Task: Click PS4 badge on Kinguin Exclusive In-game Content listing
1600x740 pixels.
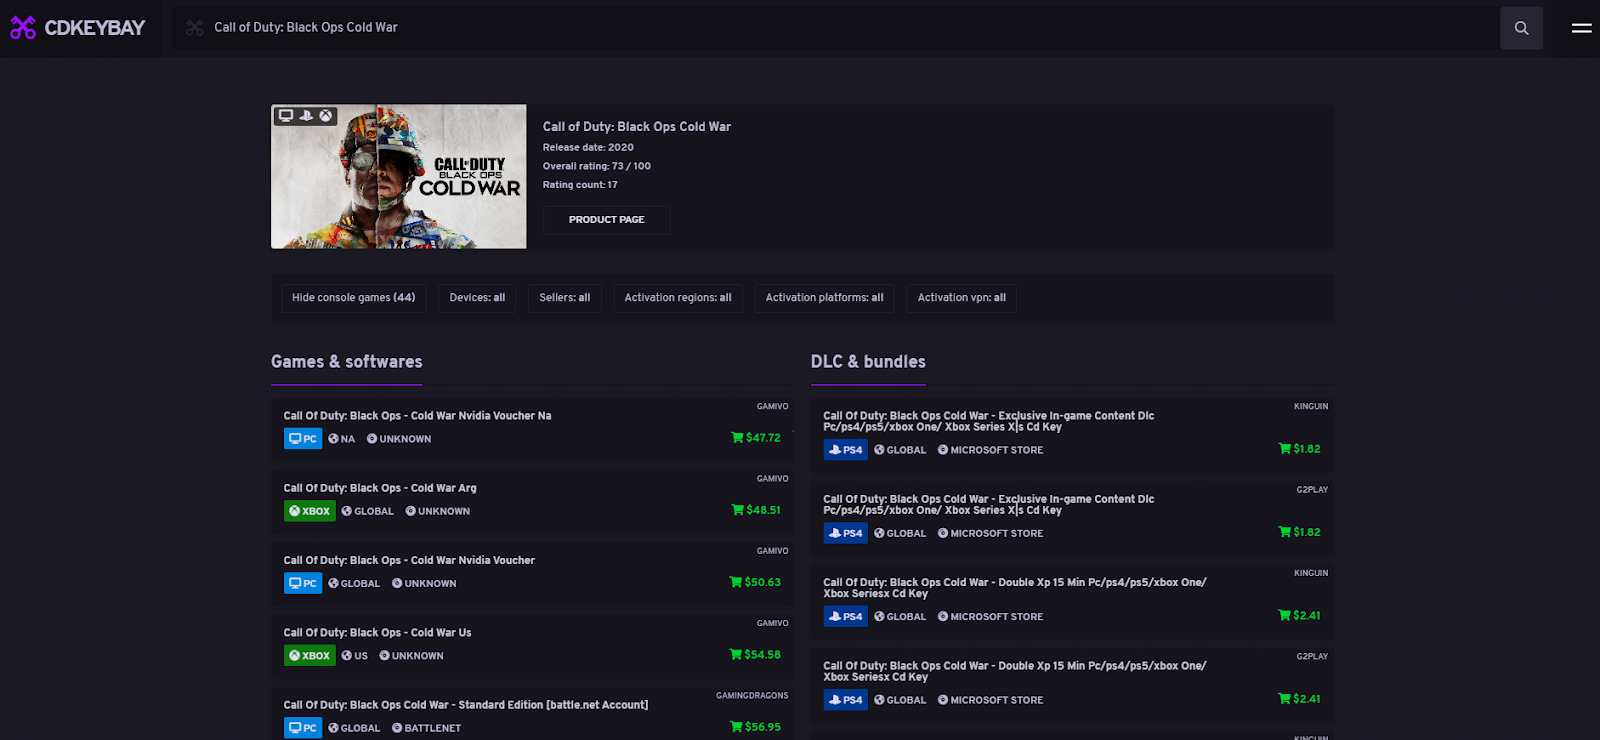Action: (845, 450)
